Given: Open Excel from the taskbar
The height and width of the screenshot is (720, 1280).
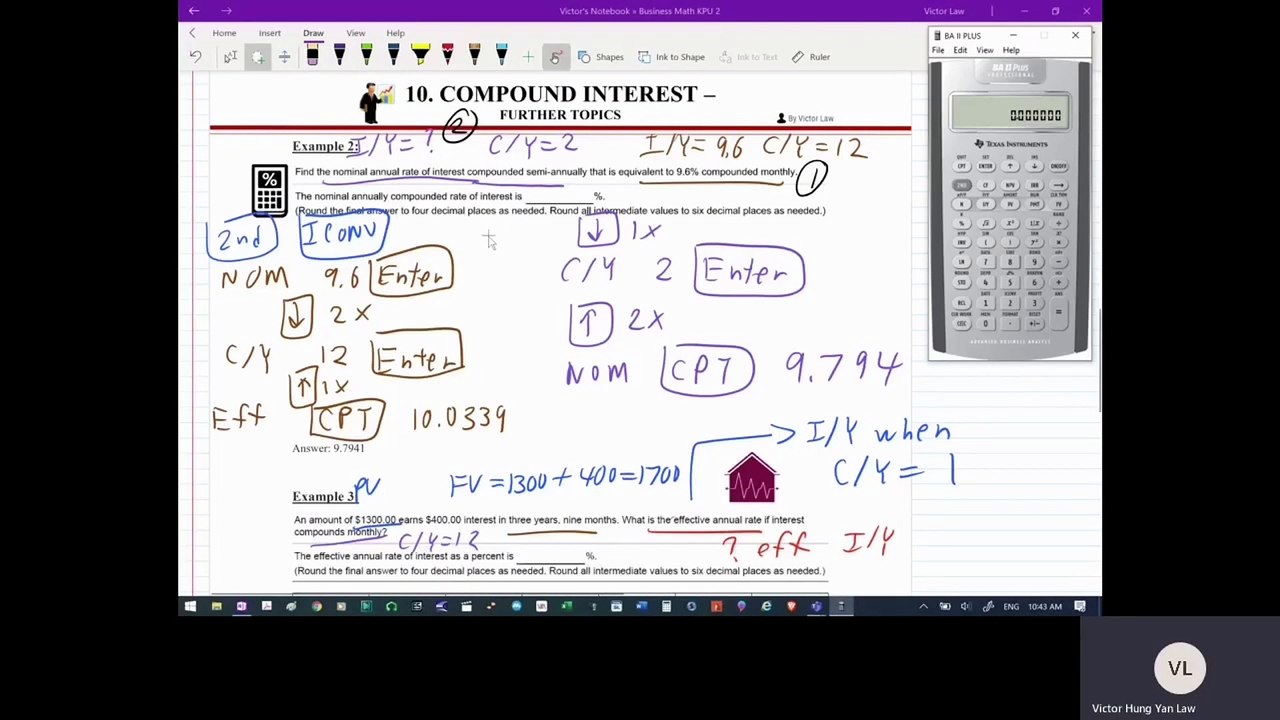Looking at the screenshot, I should (x=566, y=606).
